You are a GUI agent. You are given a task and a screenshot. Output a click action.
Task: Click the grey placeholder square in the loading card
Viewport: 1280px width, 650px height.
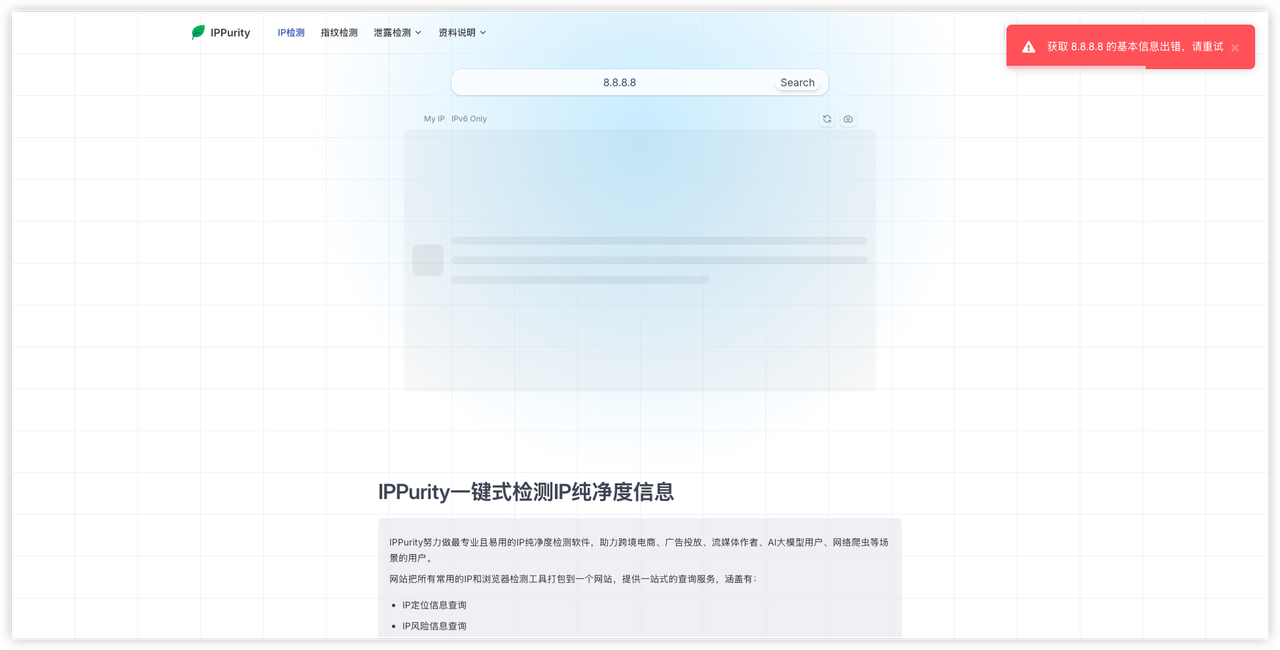point(428,260)
